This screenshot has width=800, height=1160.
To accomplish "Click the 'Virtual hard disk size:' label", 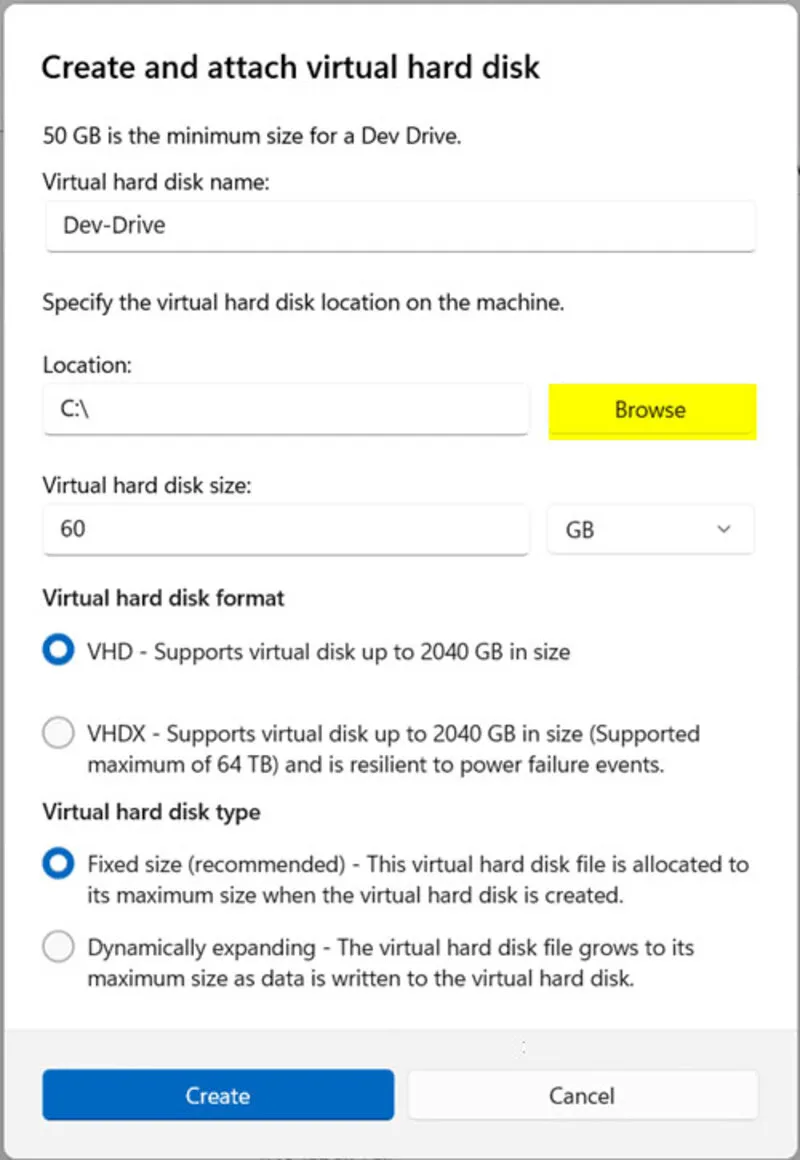I will (x=147, y=485).
